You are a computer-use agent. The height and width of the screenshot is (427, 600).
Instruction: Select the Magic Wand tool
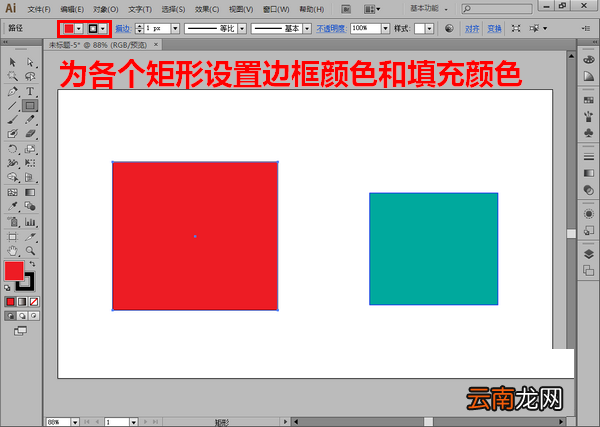click(x=12, y=76)
